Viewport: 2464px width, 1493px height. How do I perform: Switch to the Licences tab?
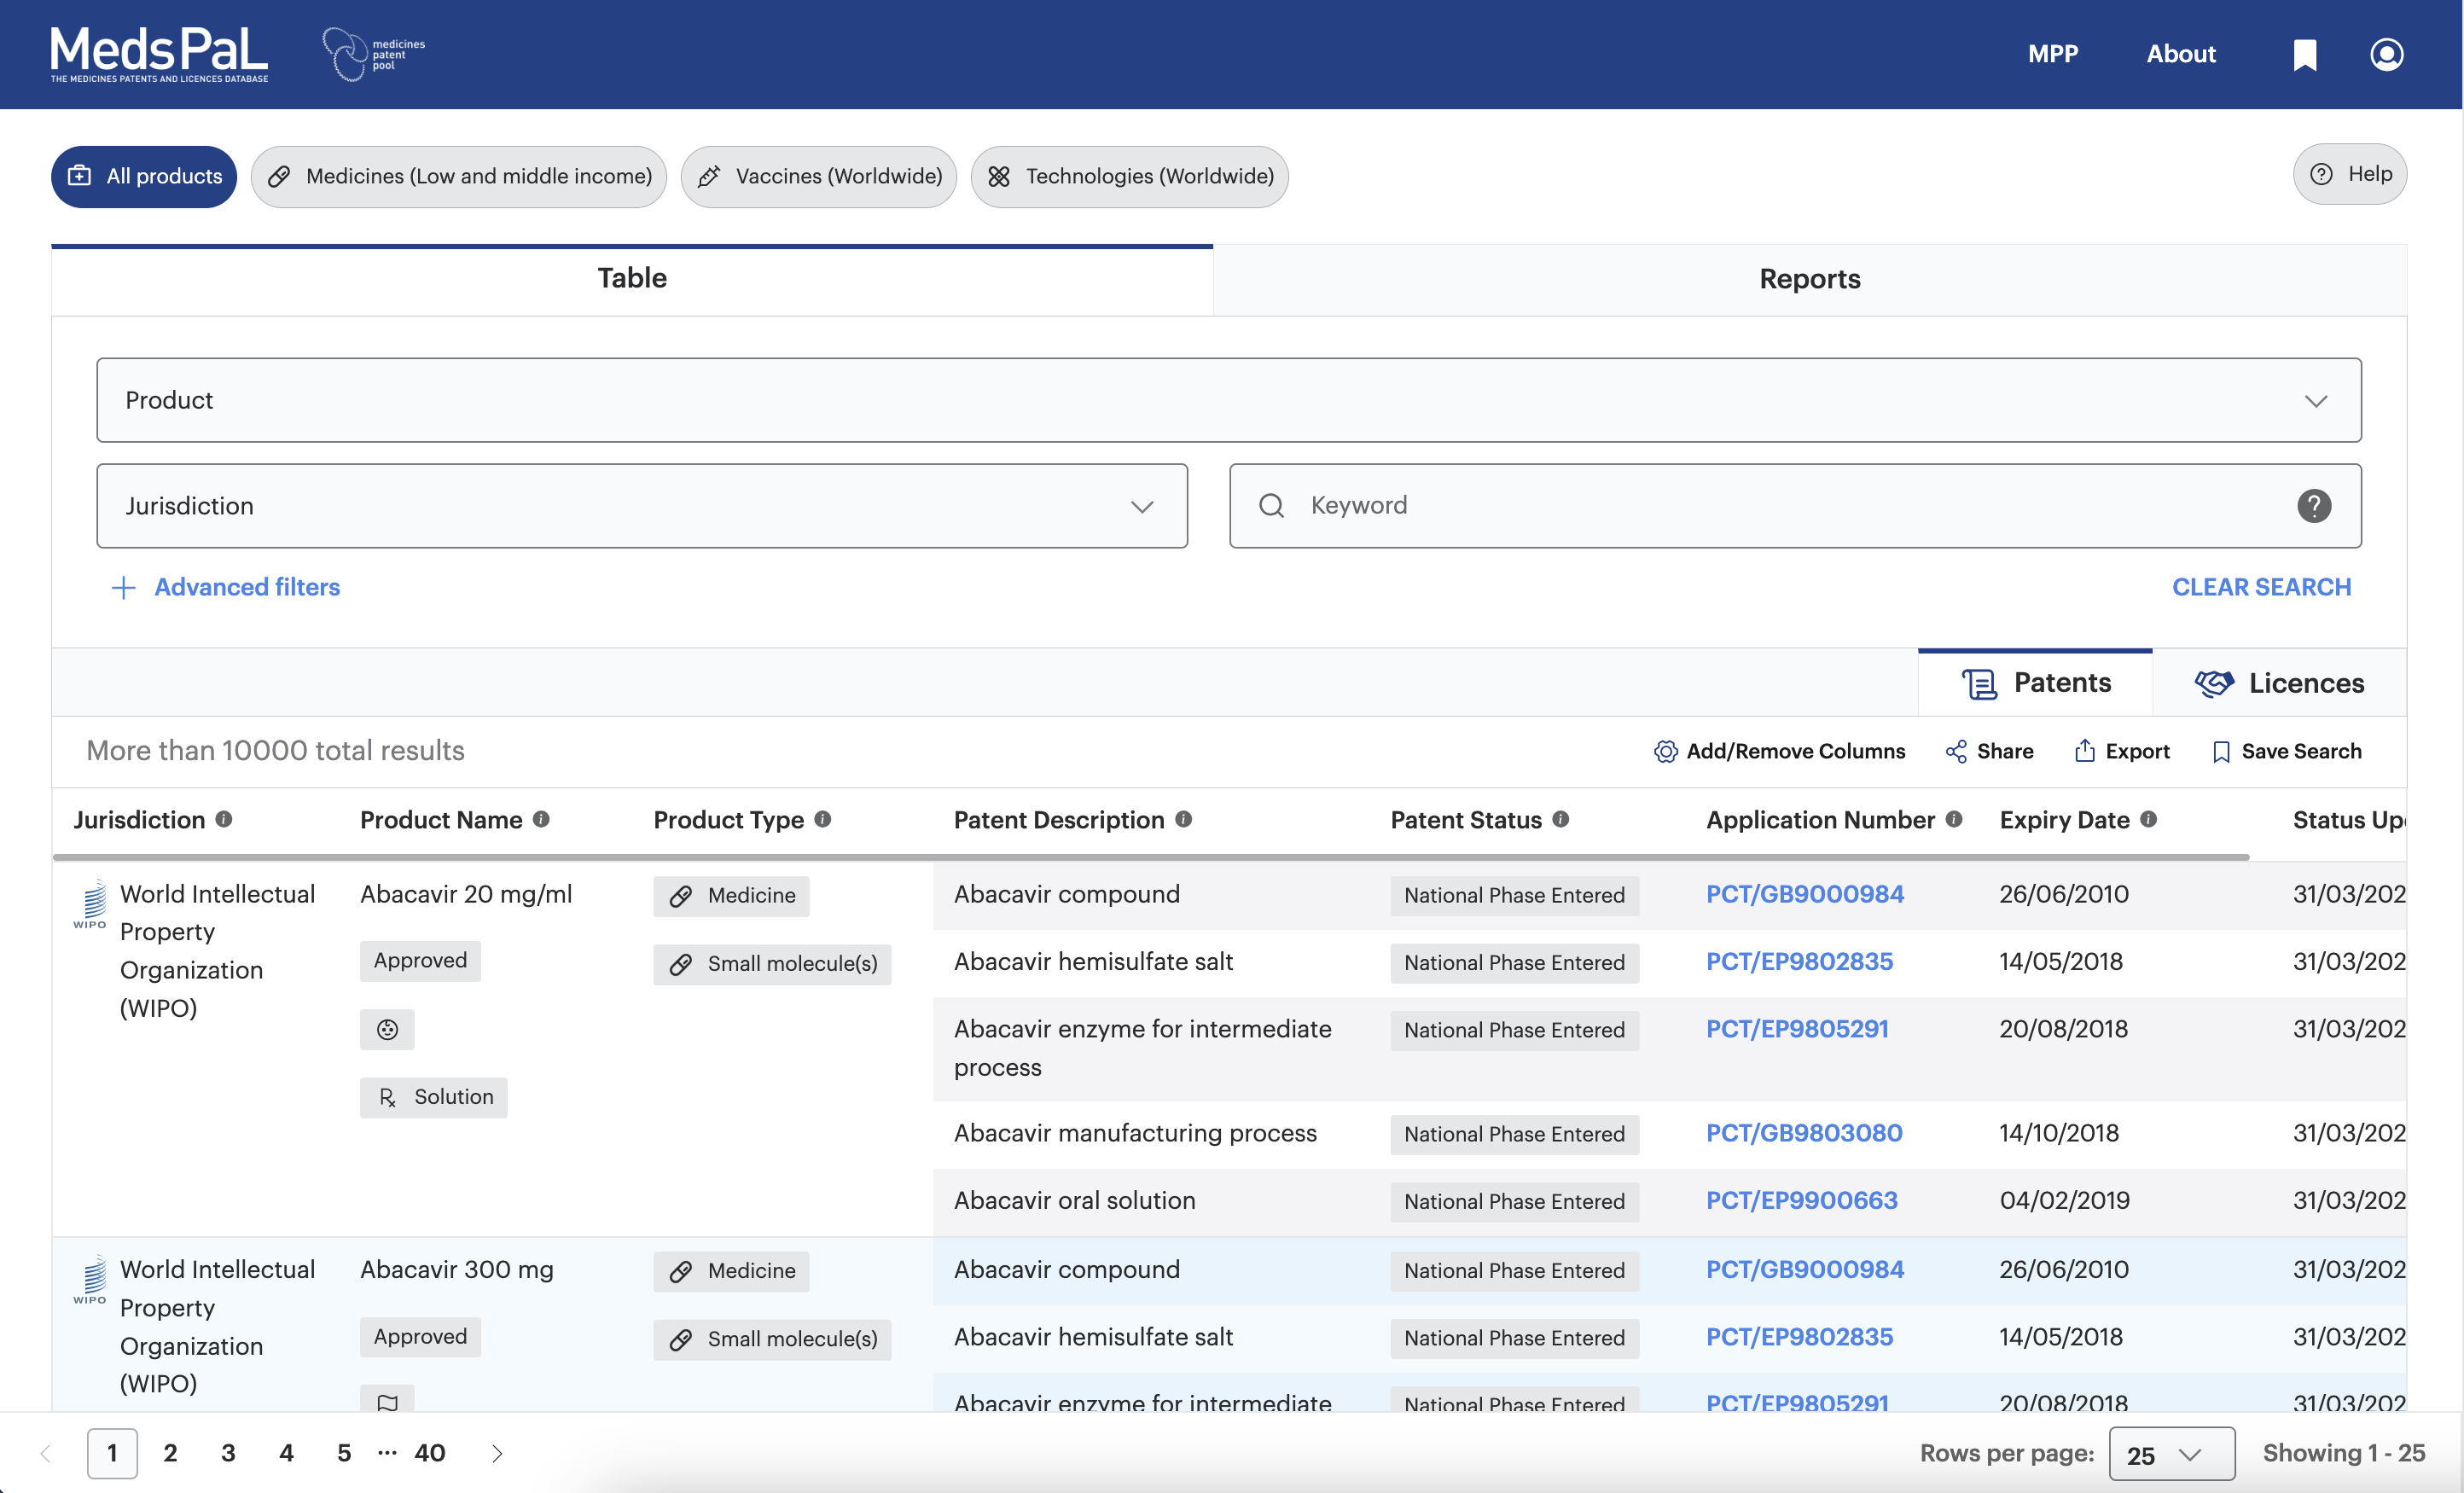(2279, 683)
